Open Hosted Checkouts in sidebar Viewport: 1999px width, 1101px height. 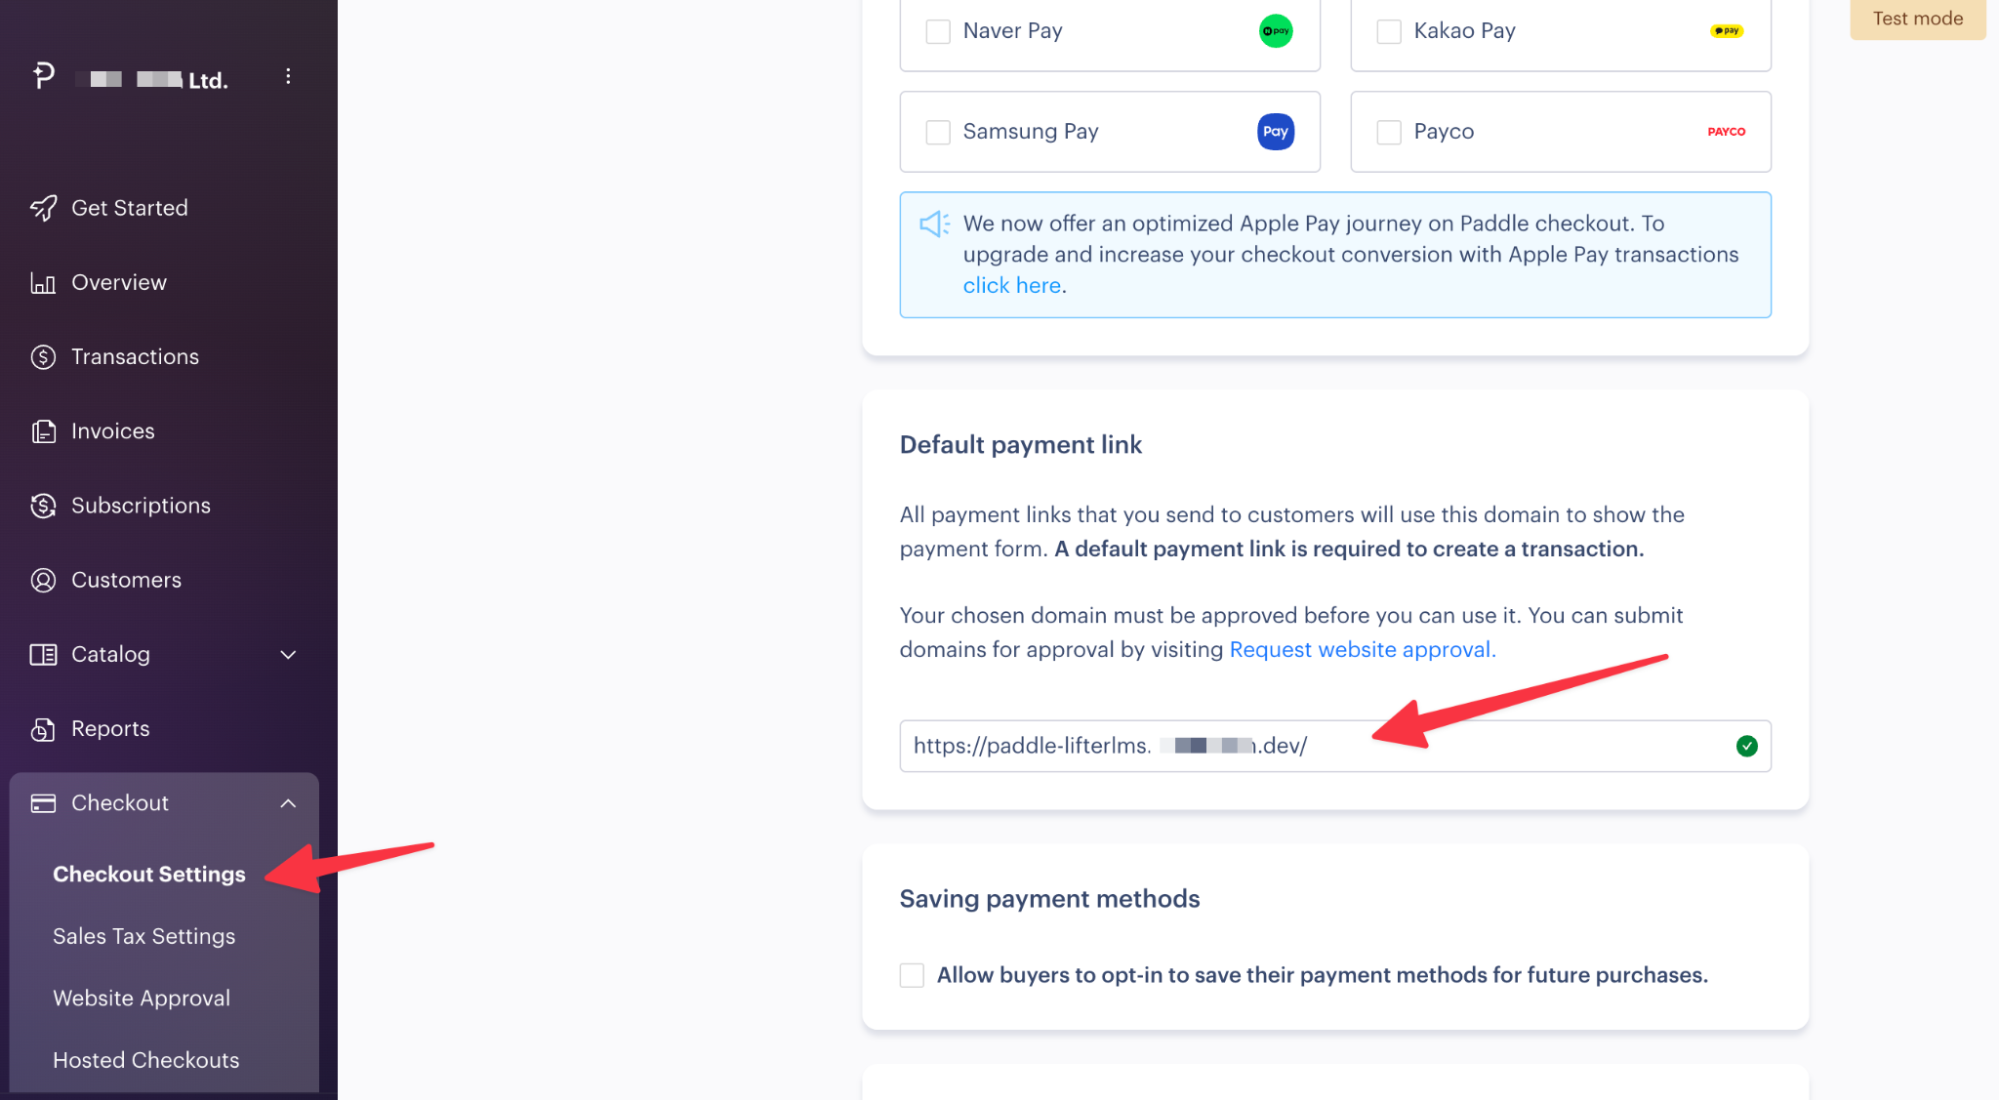point(146,1060)
